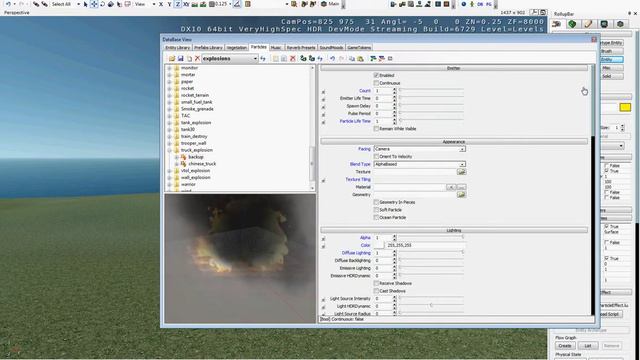
Task: Toggle the Continuous checkbox
Action: coord(376,83)
